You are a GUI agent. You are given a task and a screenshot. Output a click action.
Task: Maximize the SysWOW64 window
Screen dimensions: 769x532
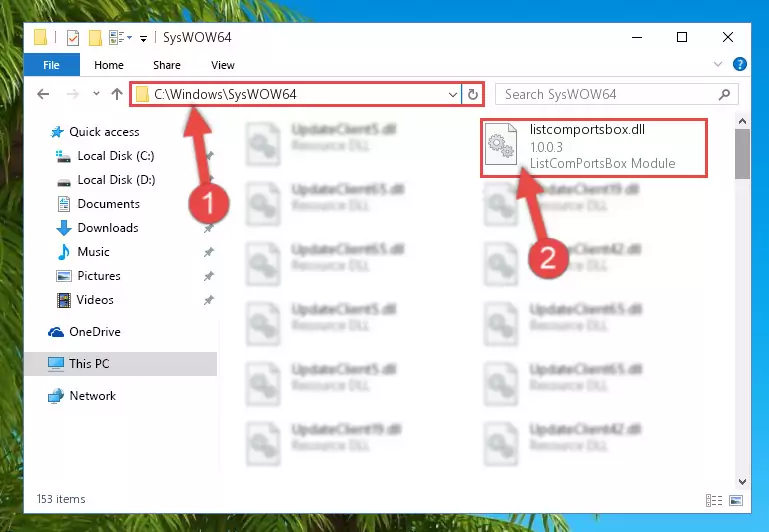(x=682, y=37)
